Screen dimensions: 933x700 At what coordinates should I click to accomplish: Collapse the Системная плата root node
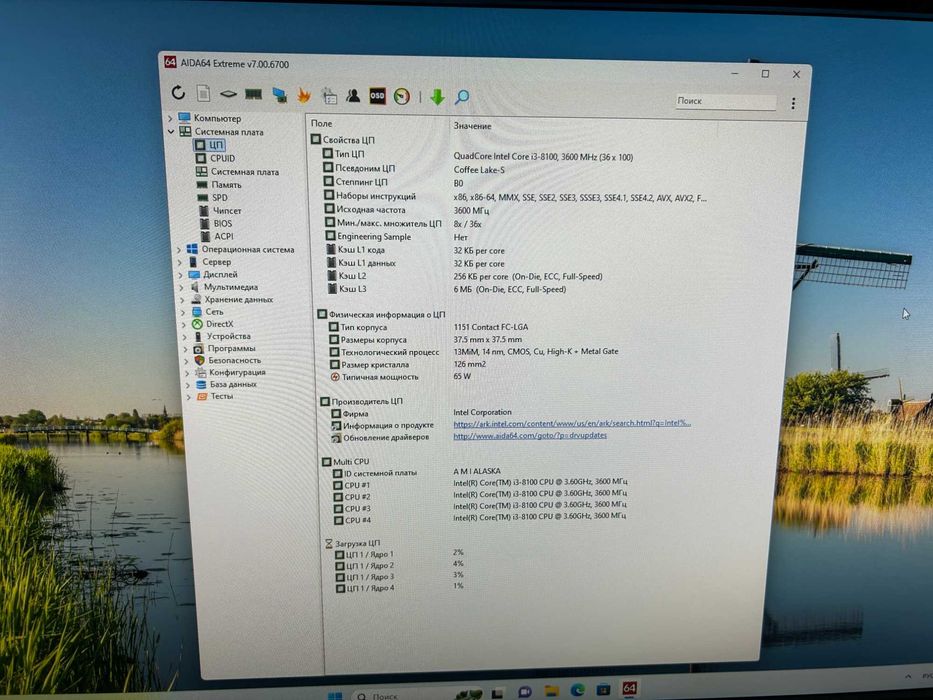[171, 132]
